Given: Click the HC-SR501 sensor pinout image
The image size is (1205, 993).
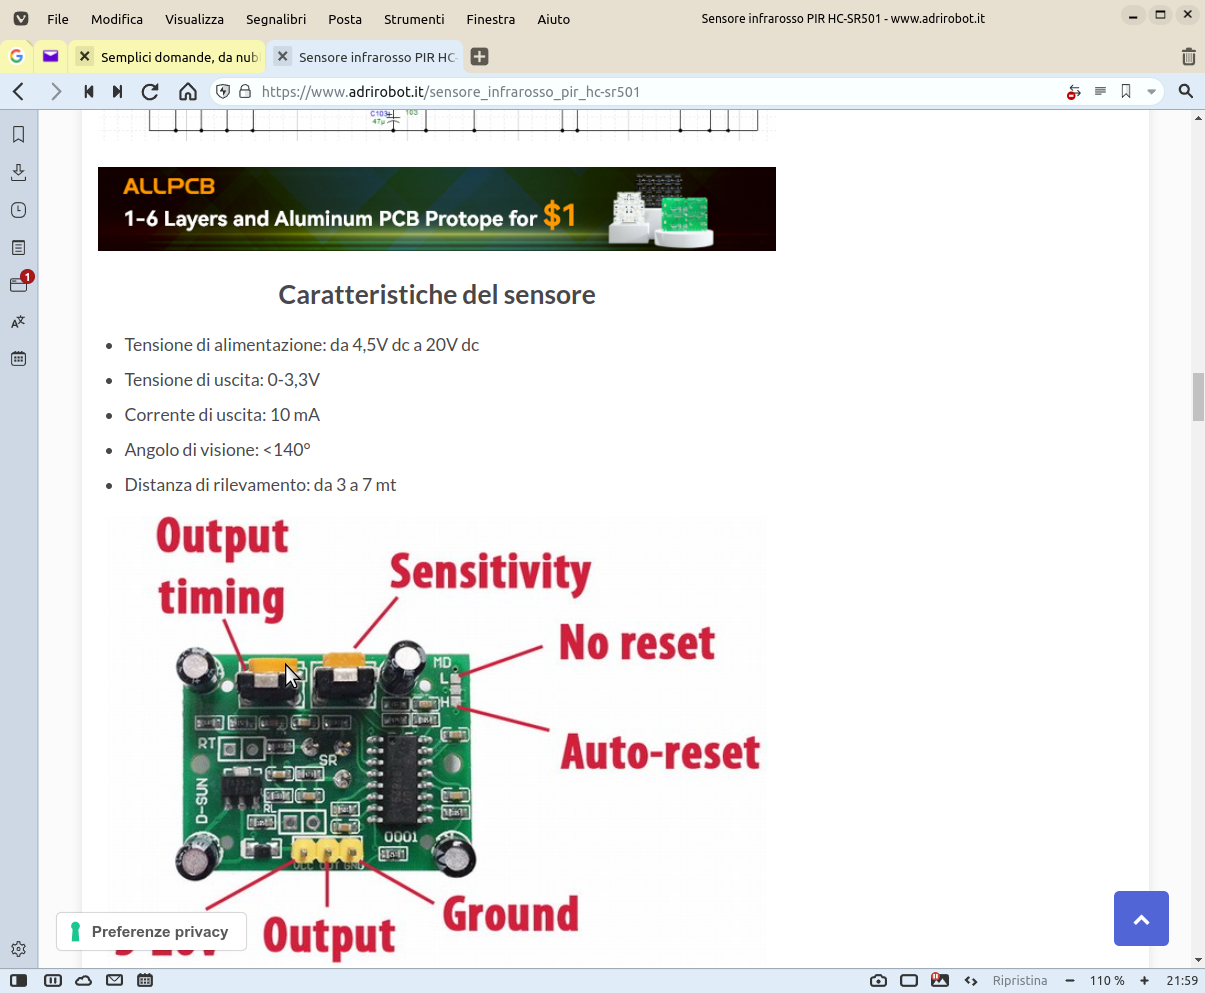Looking at the screenshot, I should tap(437, 740).
